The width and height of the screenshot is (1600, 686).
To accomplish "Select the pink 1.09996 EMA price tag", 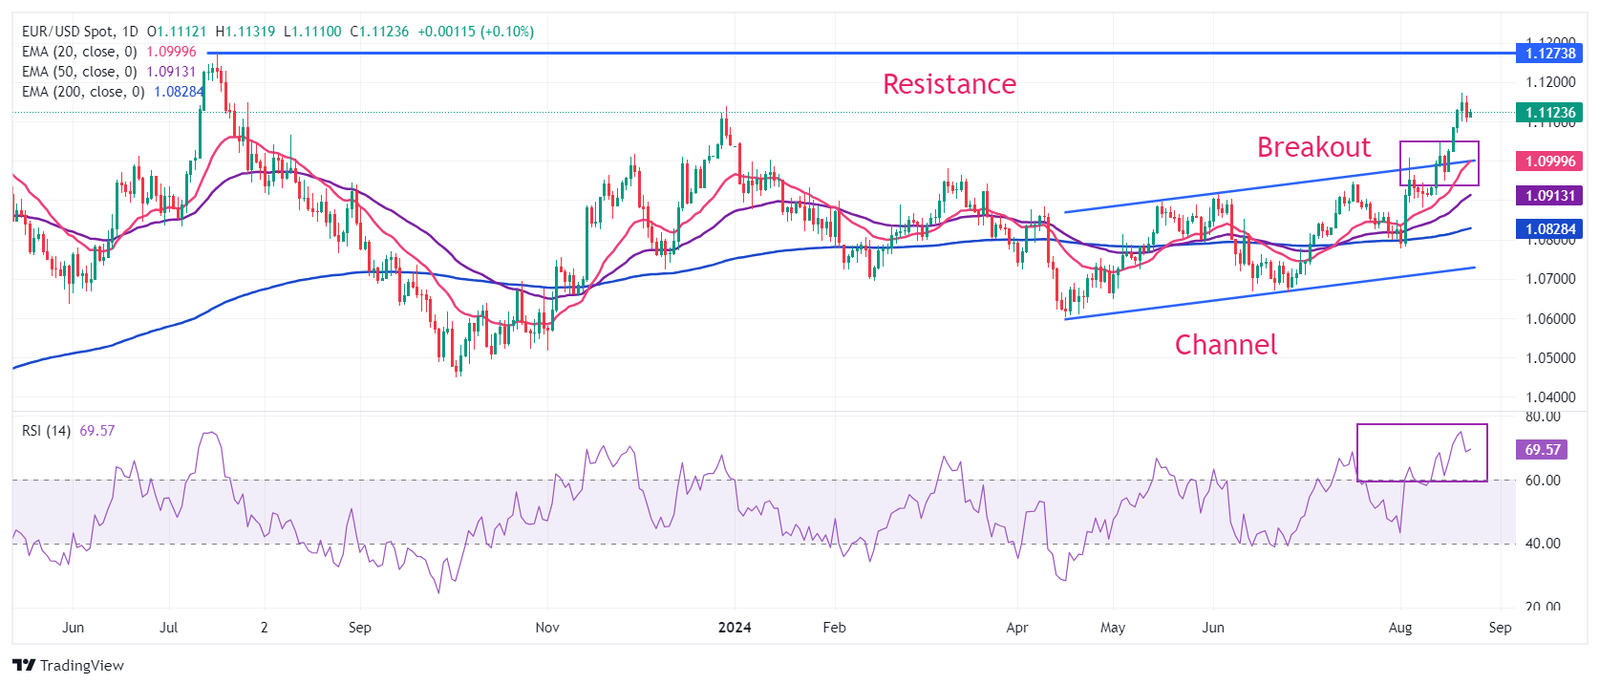I will (1546, 161).
